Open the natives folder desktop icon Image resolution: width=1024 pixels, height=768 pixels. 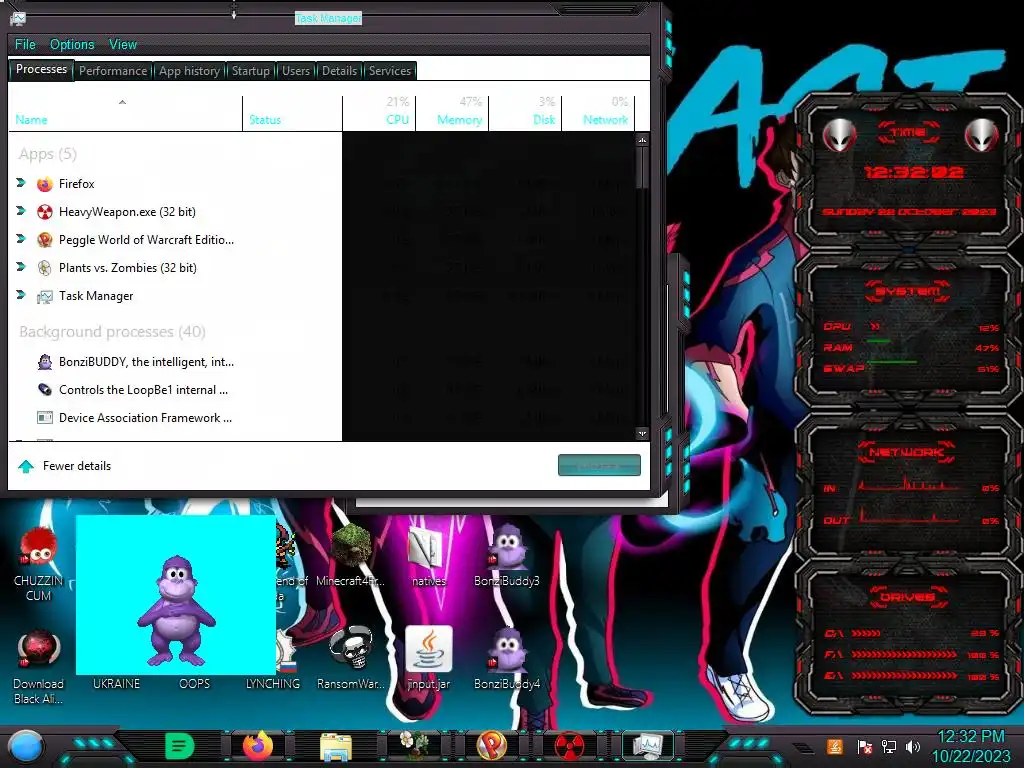coord(428,557)
